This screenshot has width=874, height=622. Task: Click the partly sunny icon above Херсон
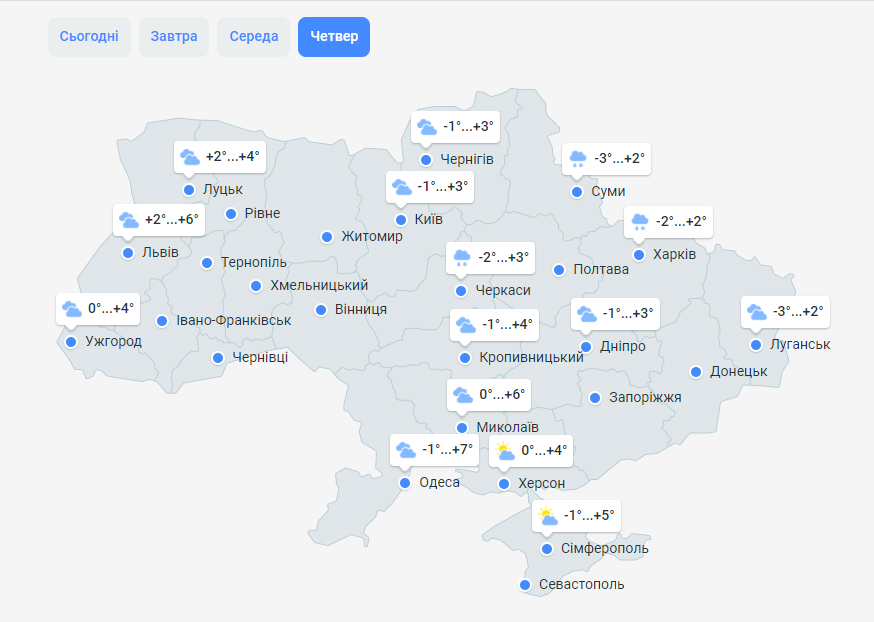505,451
